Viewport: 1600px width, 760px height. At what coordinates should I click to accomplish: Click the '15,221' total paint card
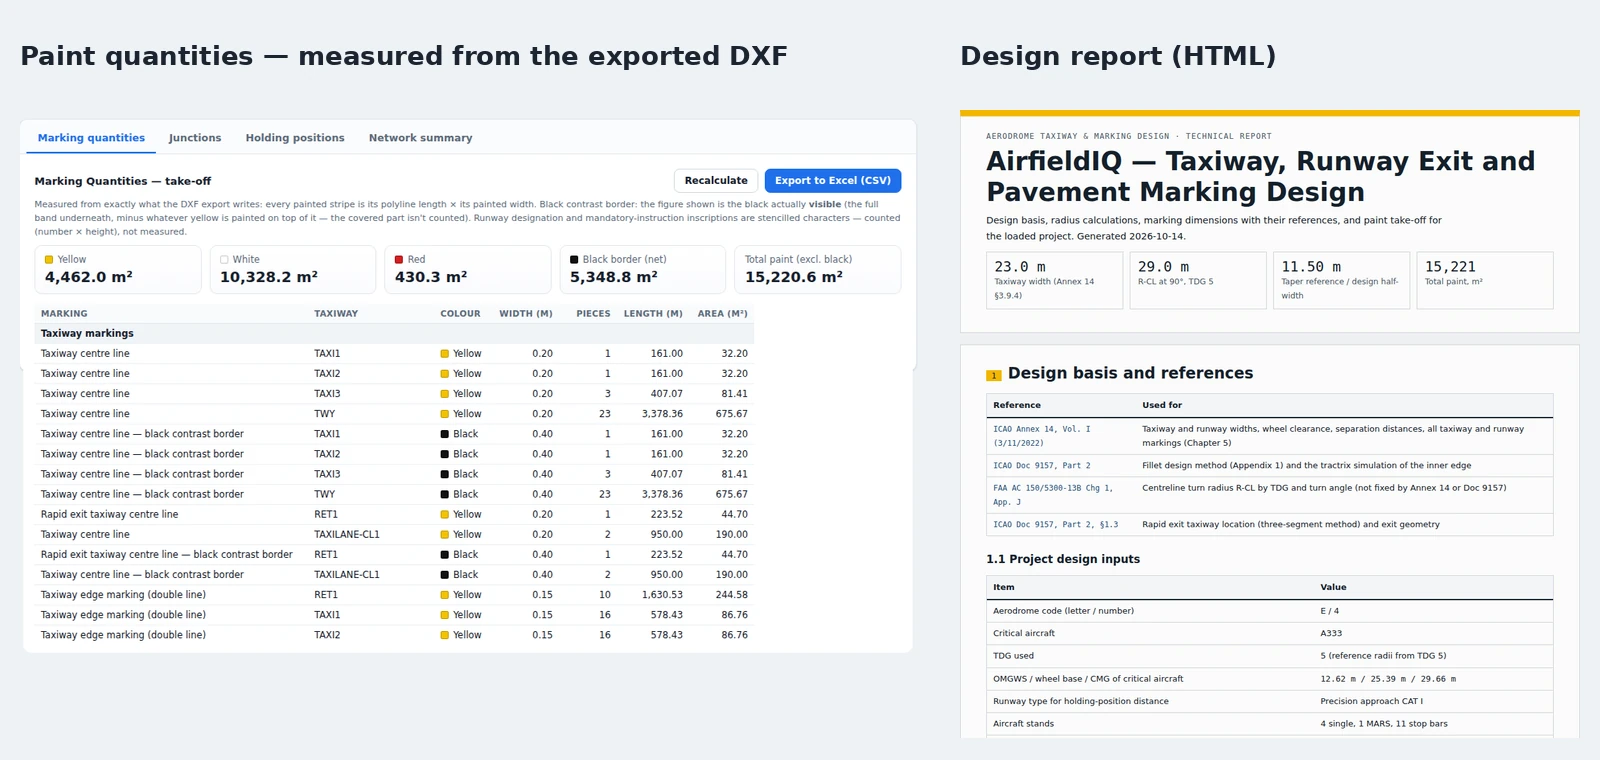coord(1485,280)
